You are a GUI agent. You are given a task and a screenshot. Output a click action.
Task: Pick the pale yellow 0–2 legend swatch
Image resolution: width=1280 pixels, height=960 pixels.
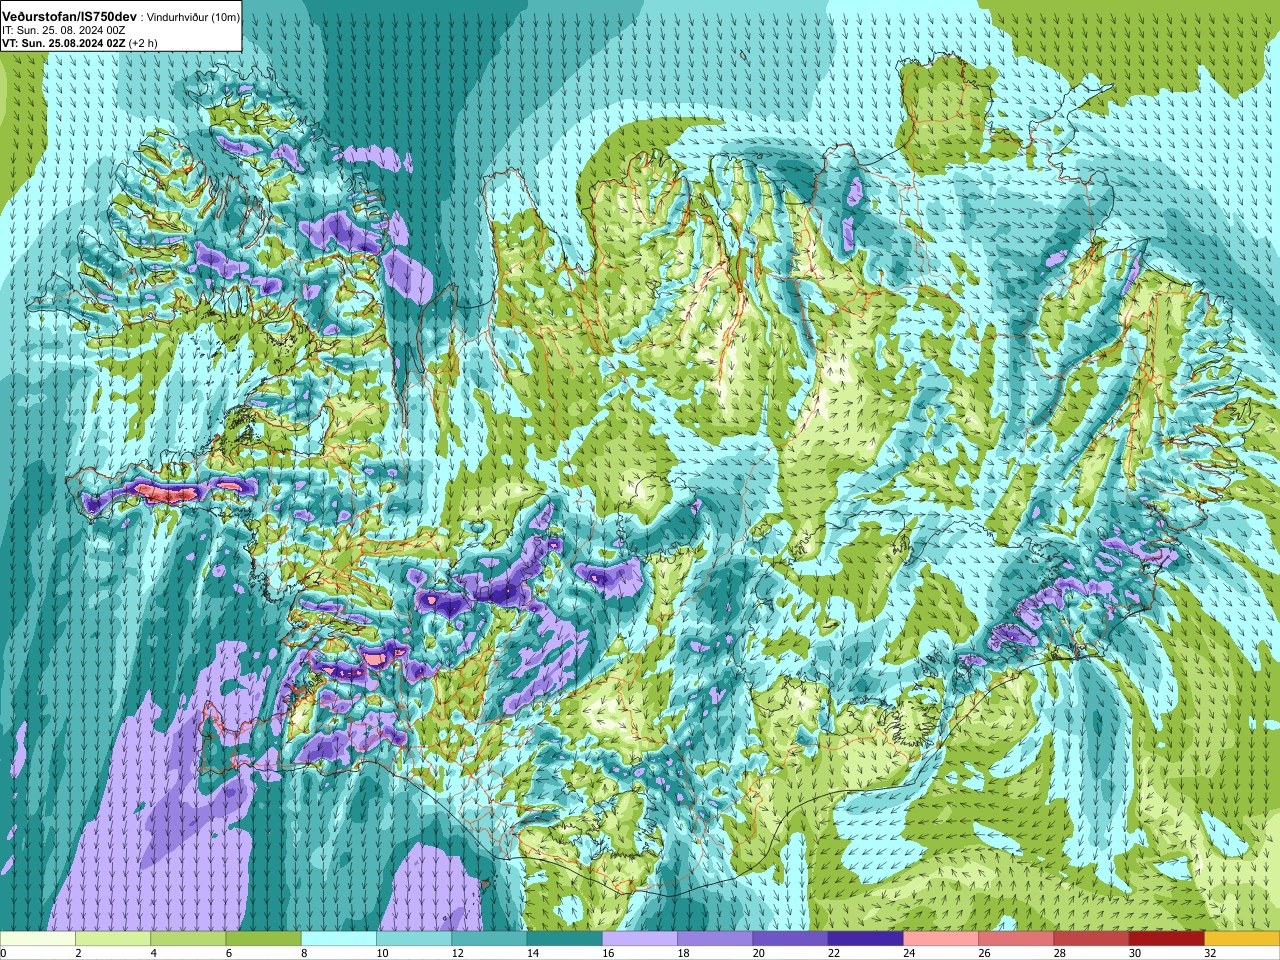coord(38,939)
